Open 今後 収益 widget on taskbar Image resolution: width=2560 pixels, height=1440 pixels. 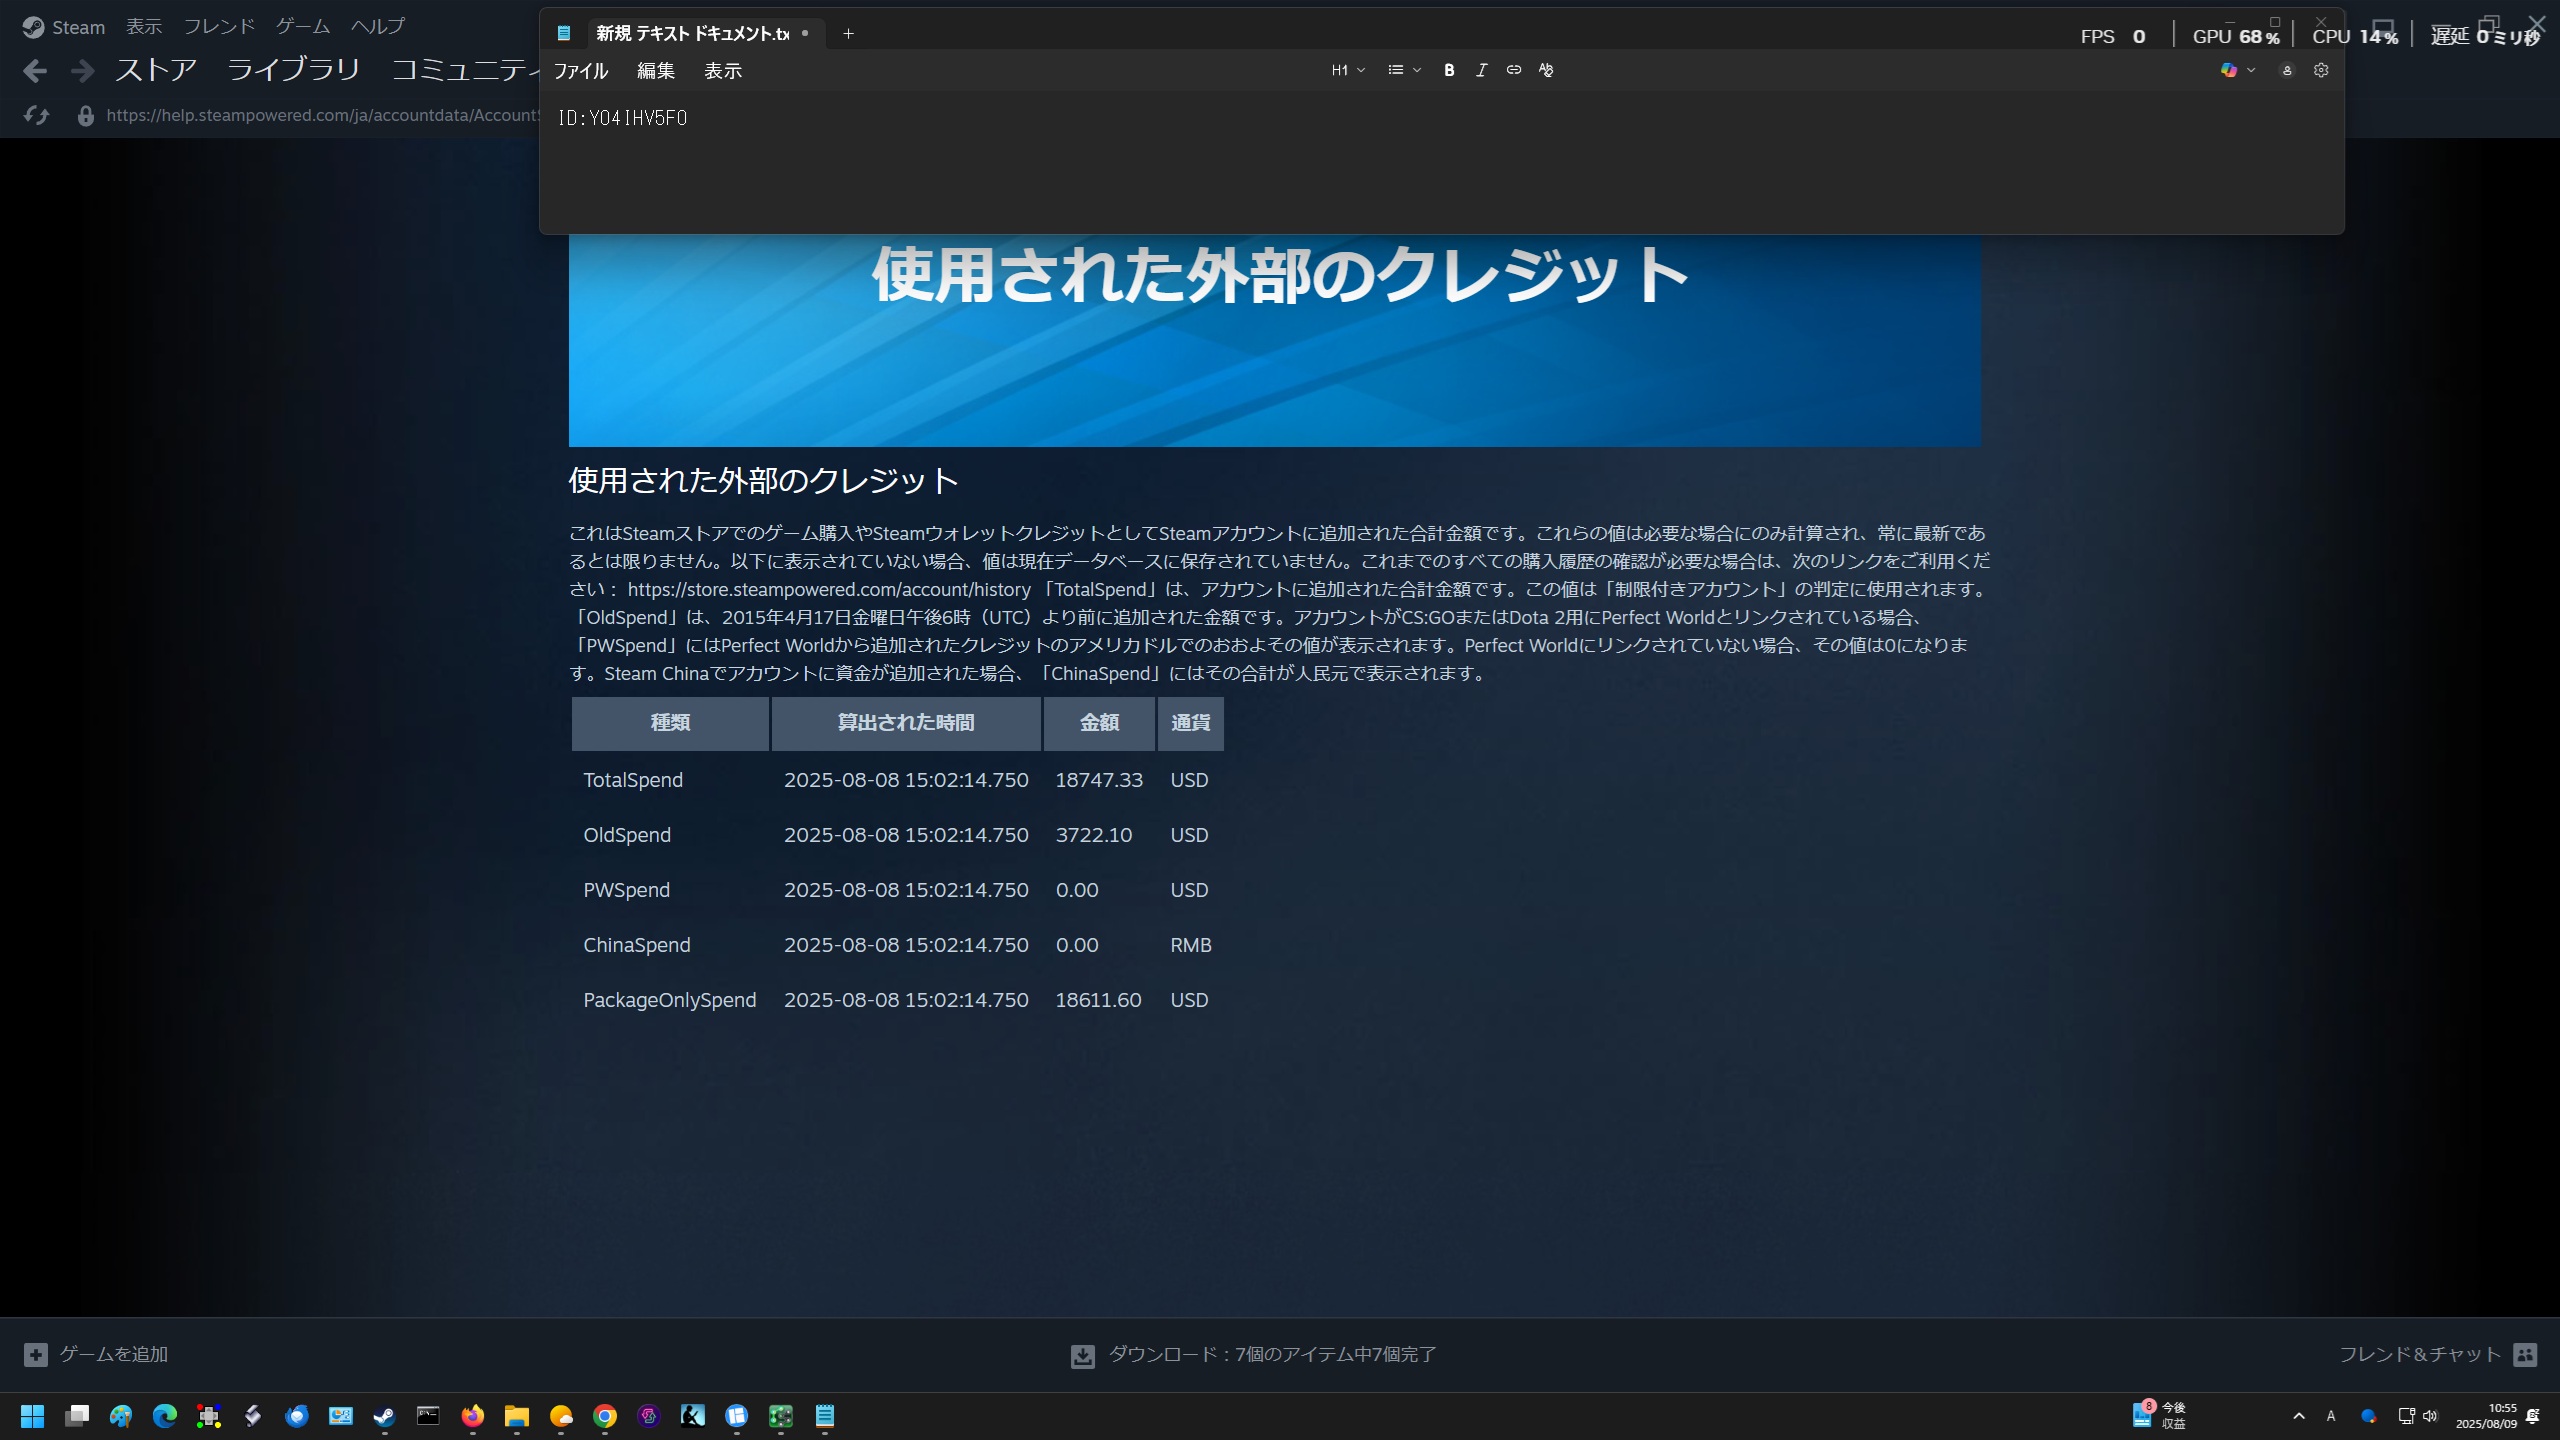pyautogui.click(x=2160, y=1416)
